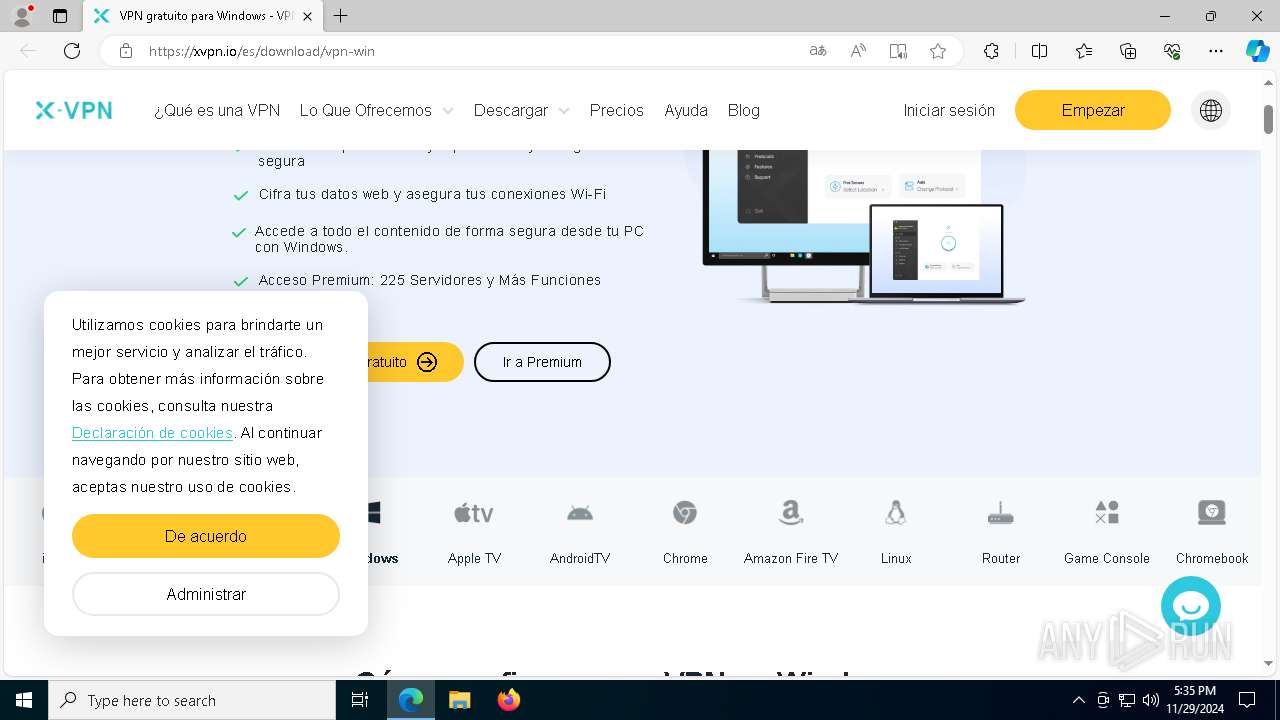The width and height of the screenshot is (1280, 720).
Task: Click Iniciar sesión link
Action: pyautogui.click(x=949, y=110)
